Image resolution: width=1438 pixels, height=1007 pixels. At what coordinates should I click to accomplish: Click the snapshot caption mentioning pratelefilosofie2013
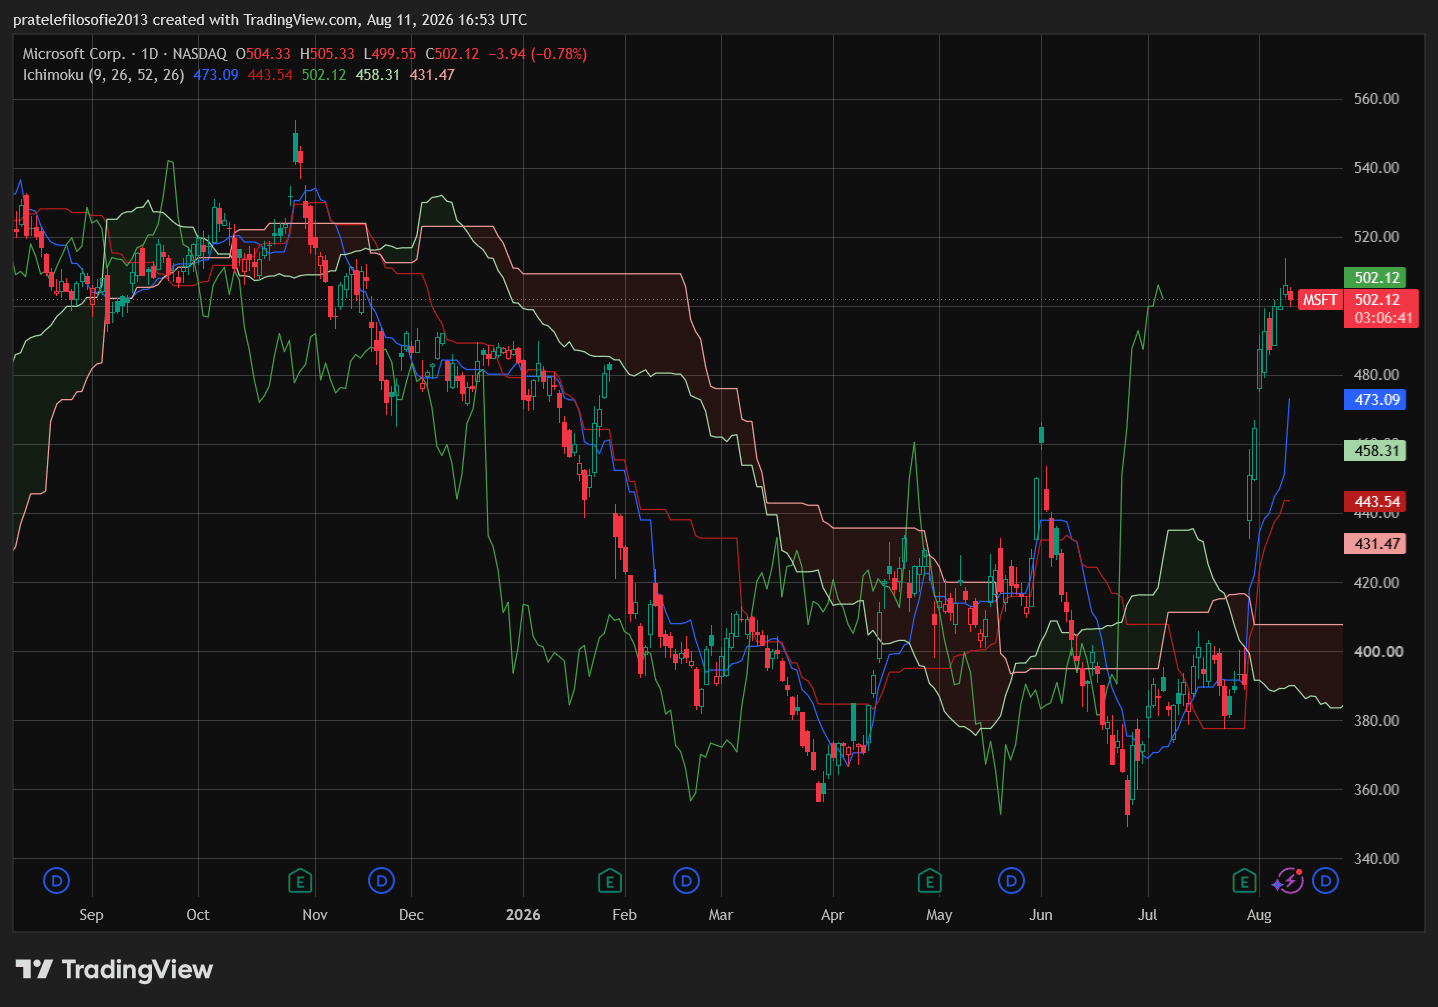tap(270, 20)
